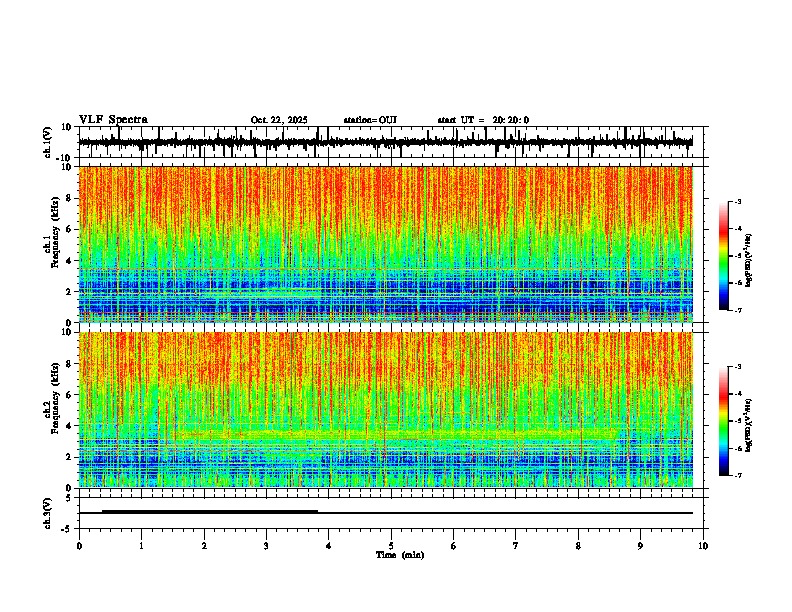Click the "ch.3(V)" axis label

tap(48, 513)
